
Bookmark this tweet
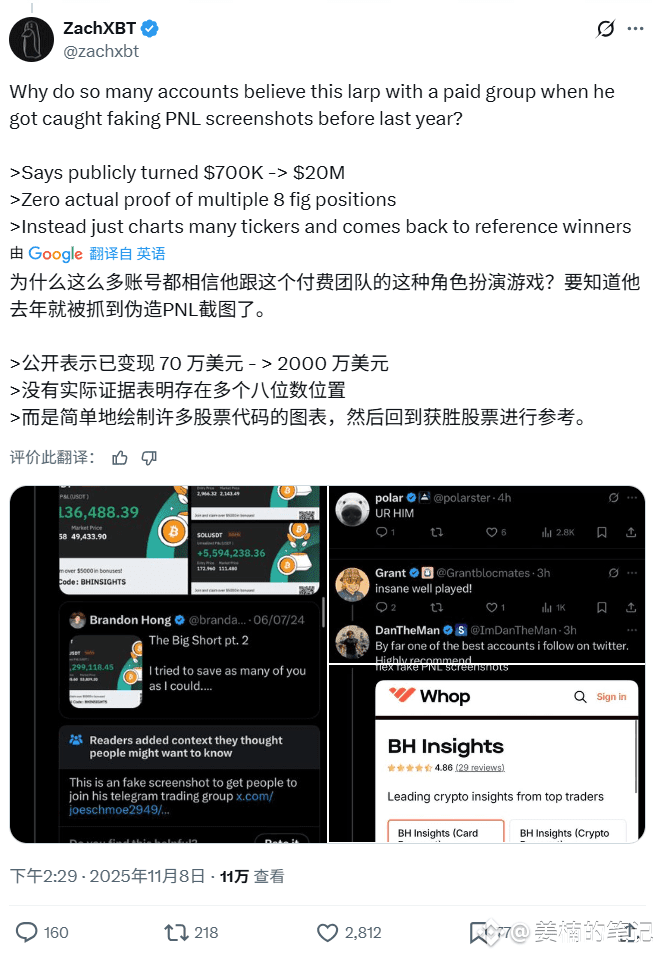(x=478, y=932)
